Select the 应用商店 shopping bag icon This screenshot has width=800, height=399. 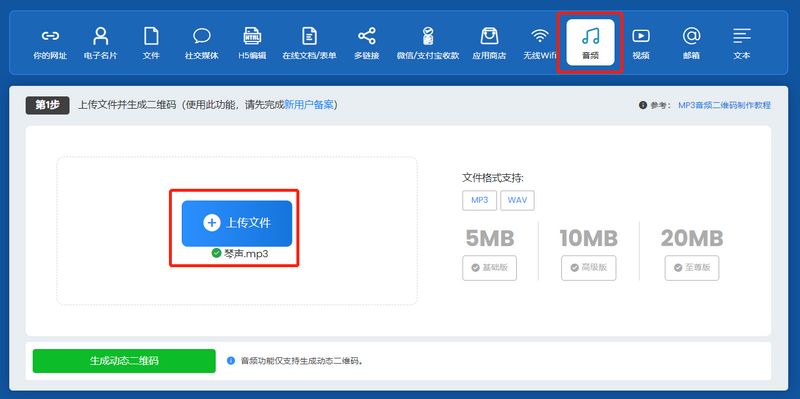(489, 36)
